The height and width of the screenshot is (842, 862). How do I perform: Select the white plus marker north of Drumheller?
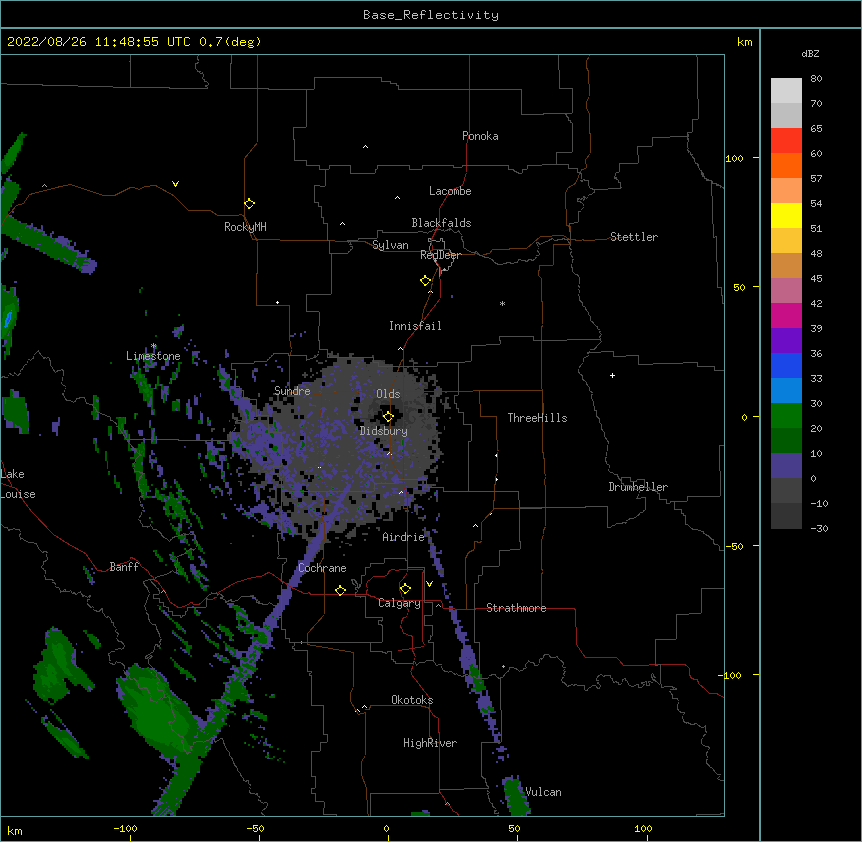[x=612, y=375]
